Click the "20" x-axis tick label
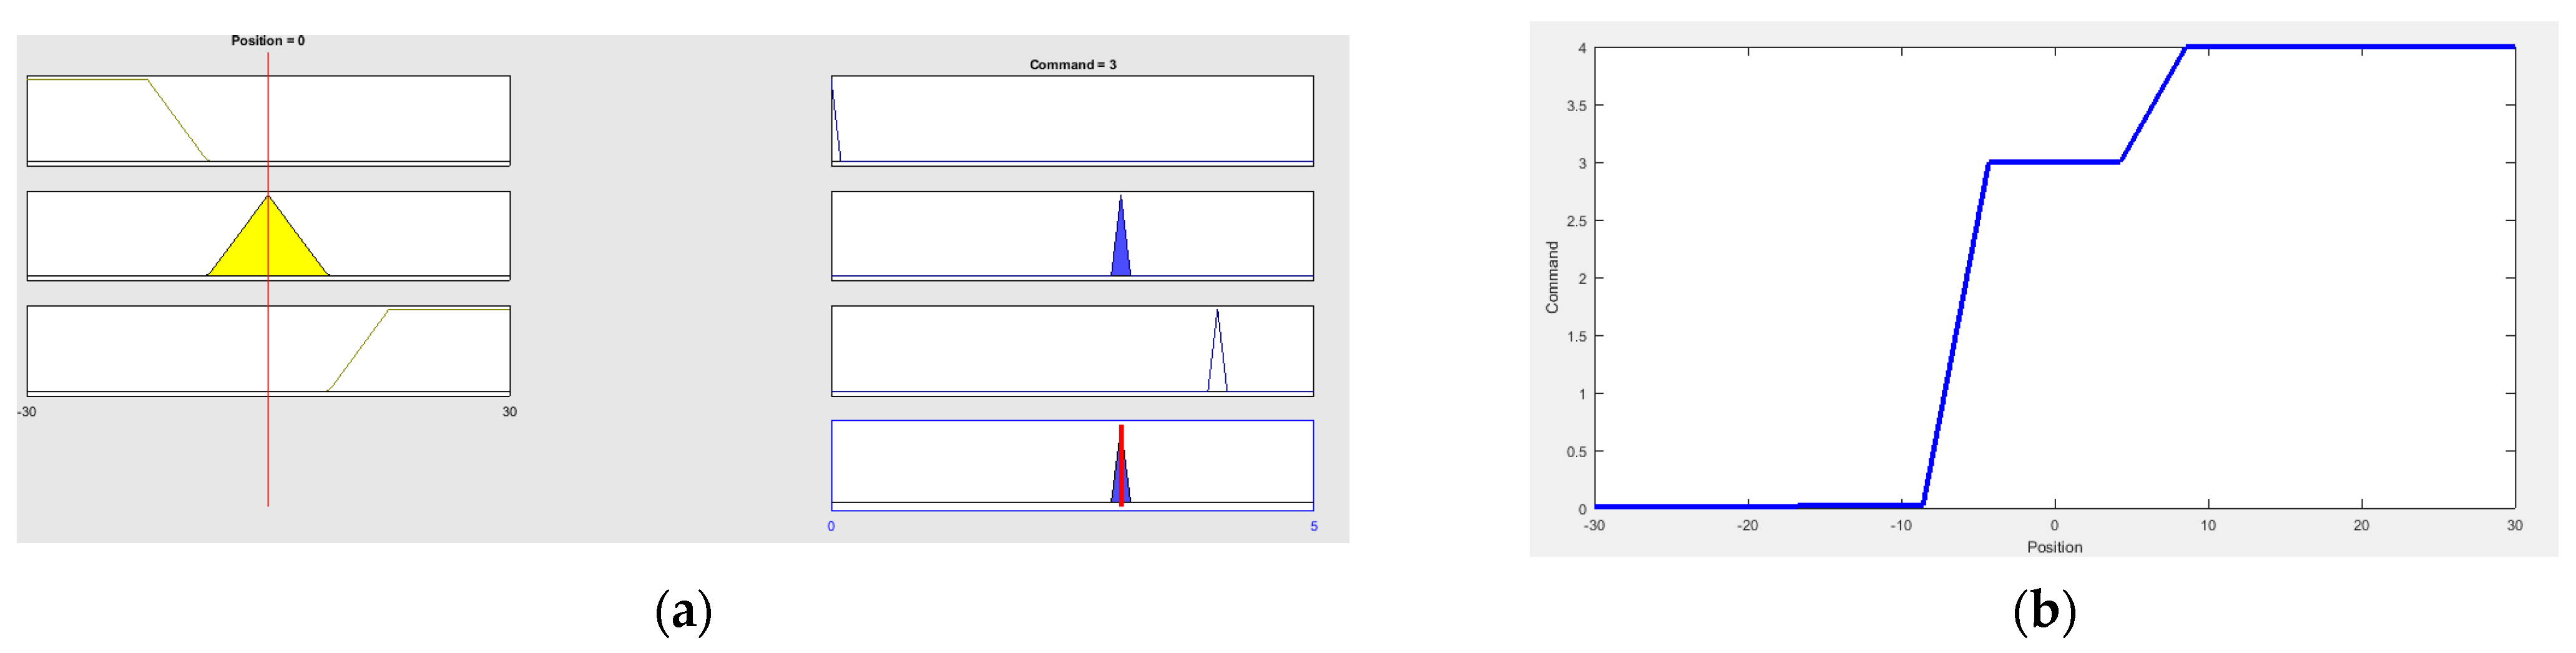This screenshot has width=2576, height=653. [2361, 526]
